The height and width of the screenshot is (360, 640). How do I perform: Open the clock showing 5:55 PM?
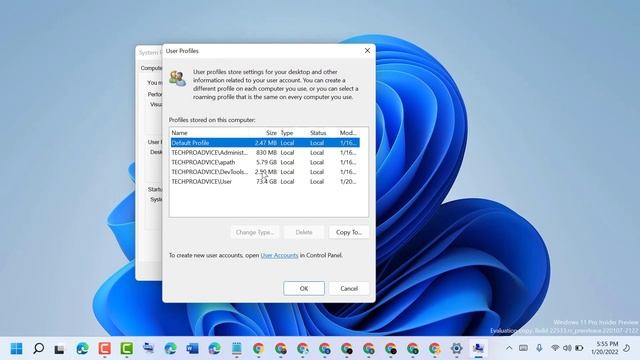coord(604,348)
